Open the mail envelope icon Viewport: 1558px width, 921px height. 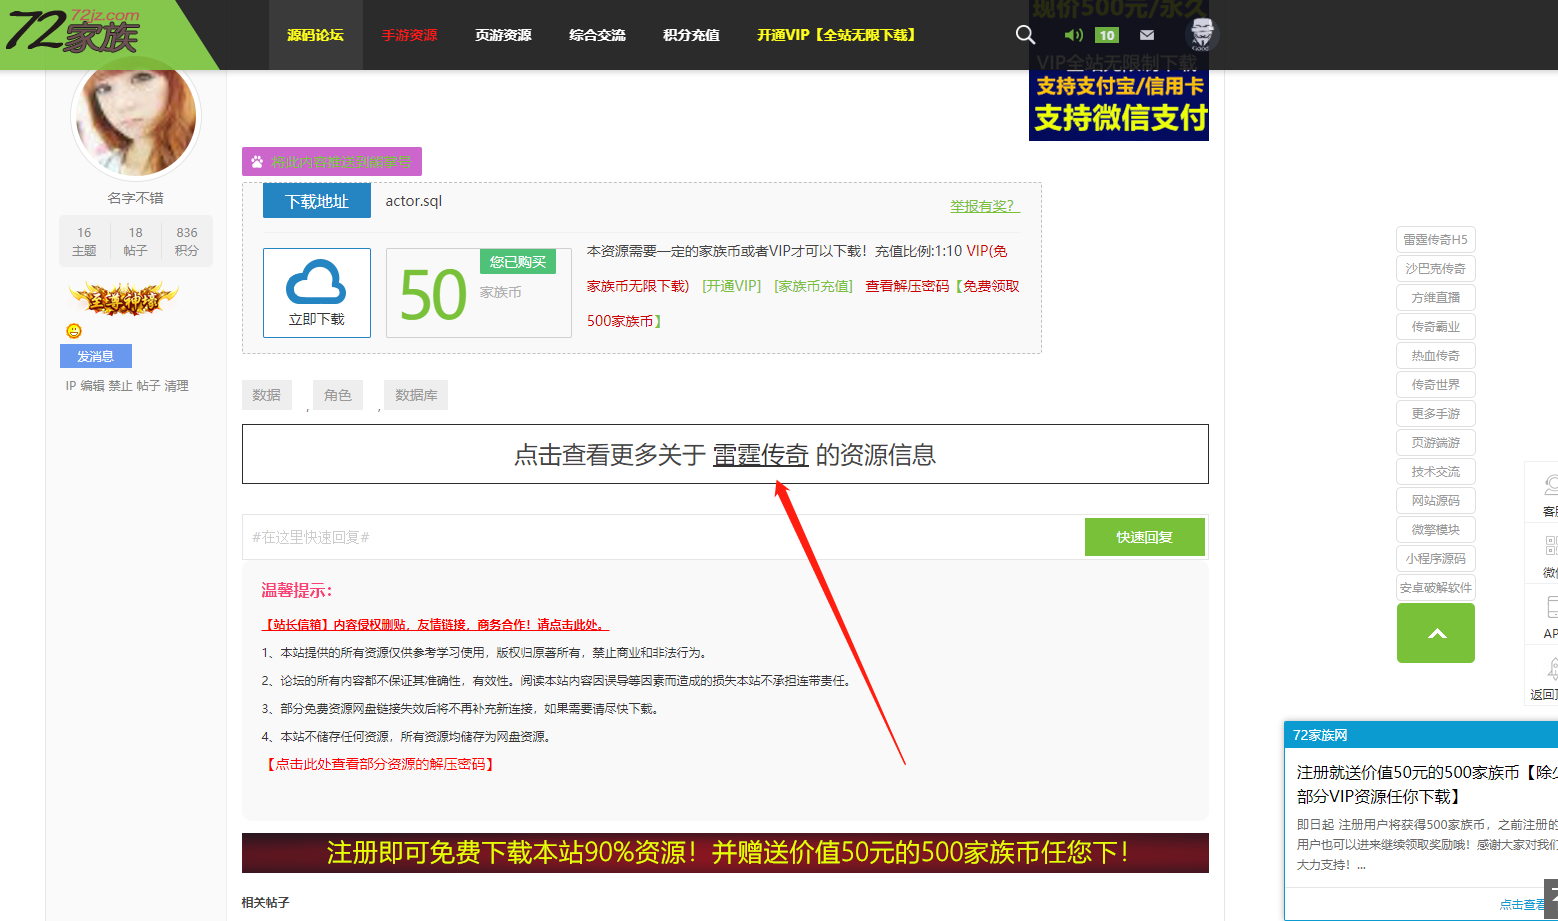point(1147,35)
